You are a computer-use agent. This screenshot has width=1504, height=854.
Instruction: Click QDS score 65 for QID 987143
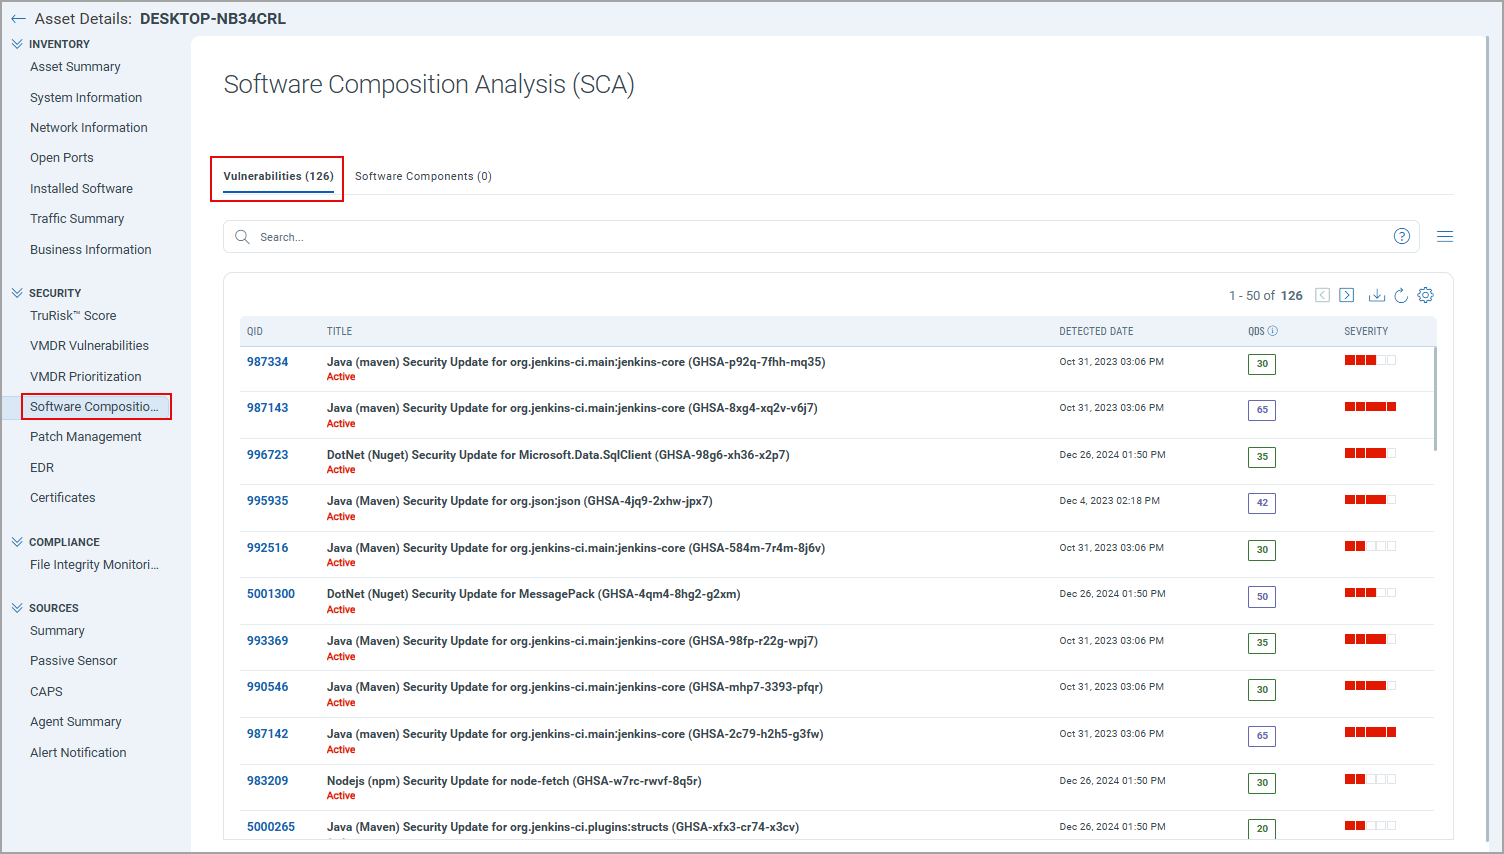pyautogui.click(x=1262, y=410)
